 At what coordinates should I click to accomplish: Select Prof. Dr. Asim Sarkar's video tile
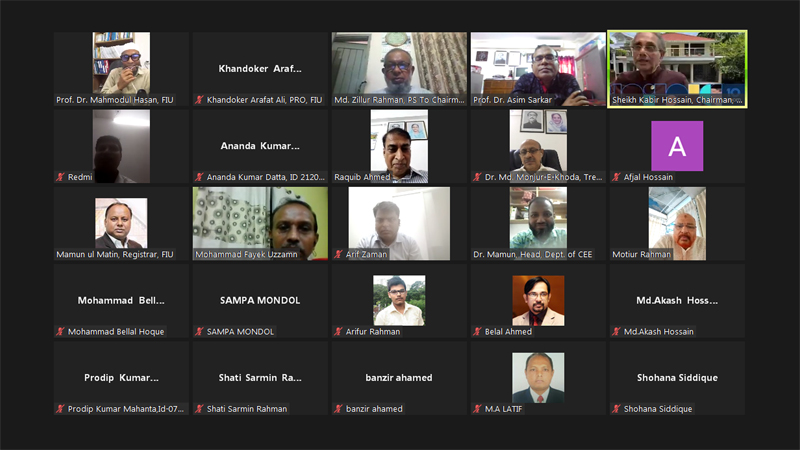pos(538,69)
